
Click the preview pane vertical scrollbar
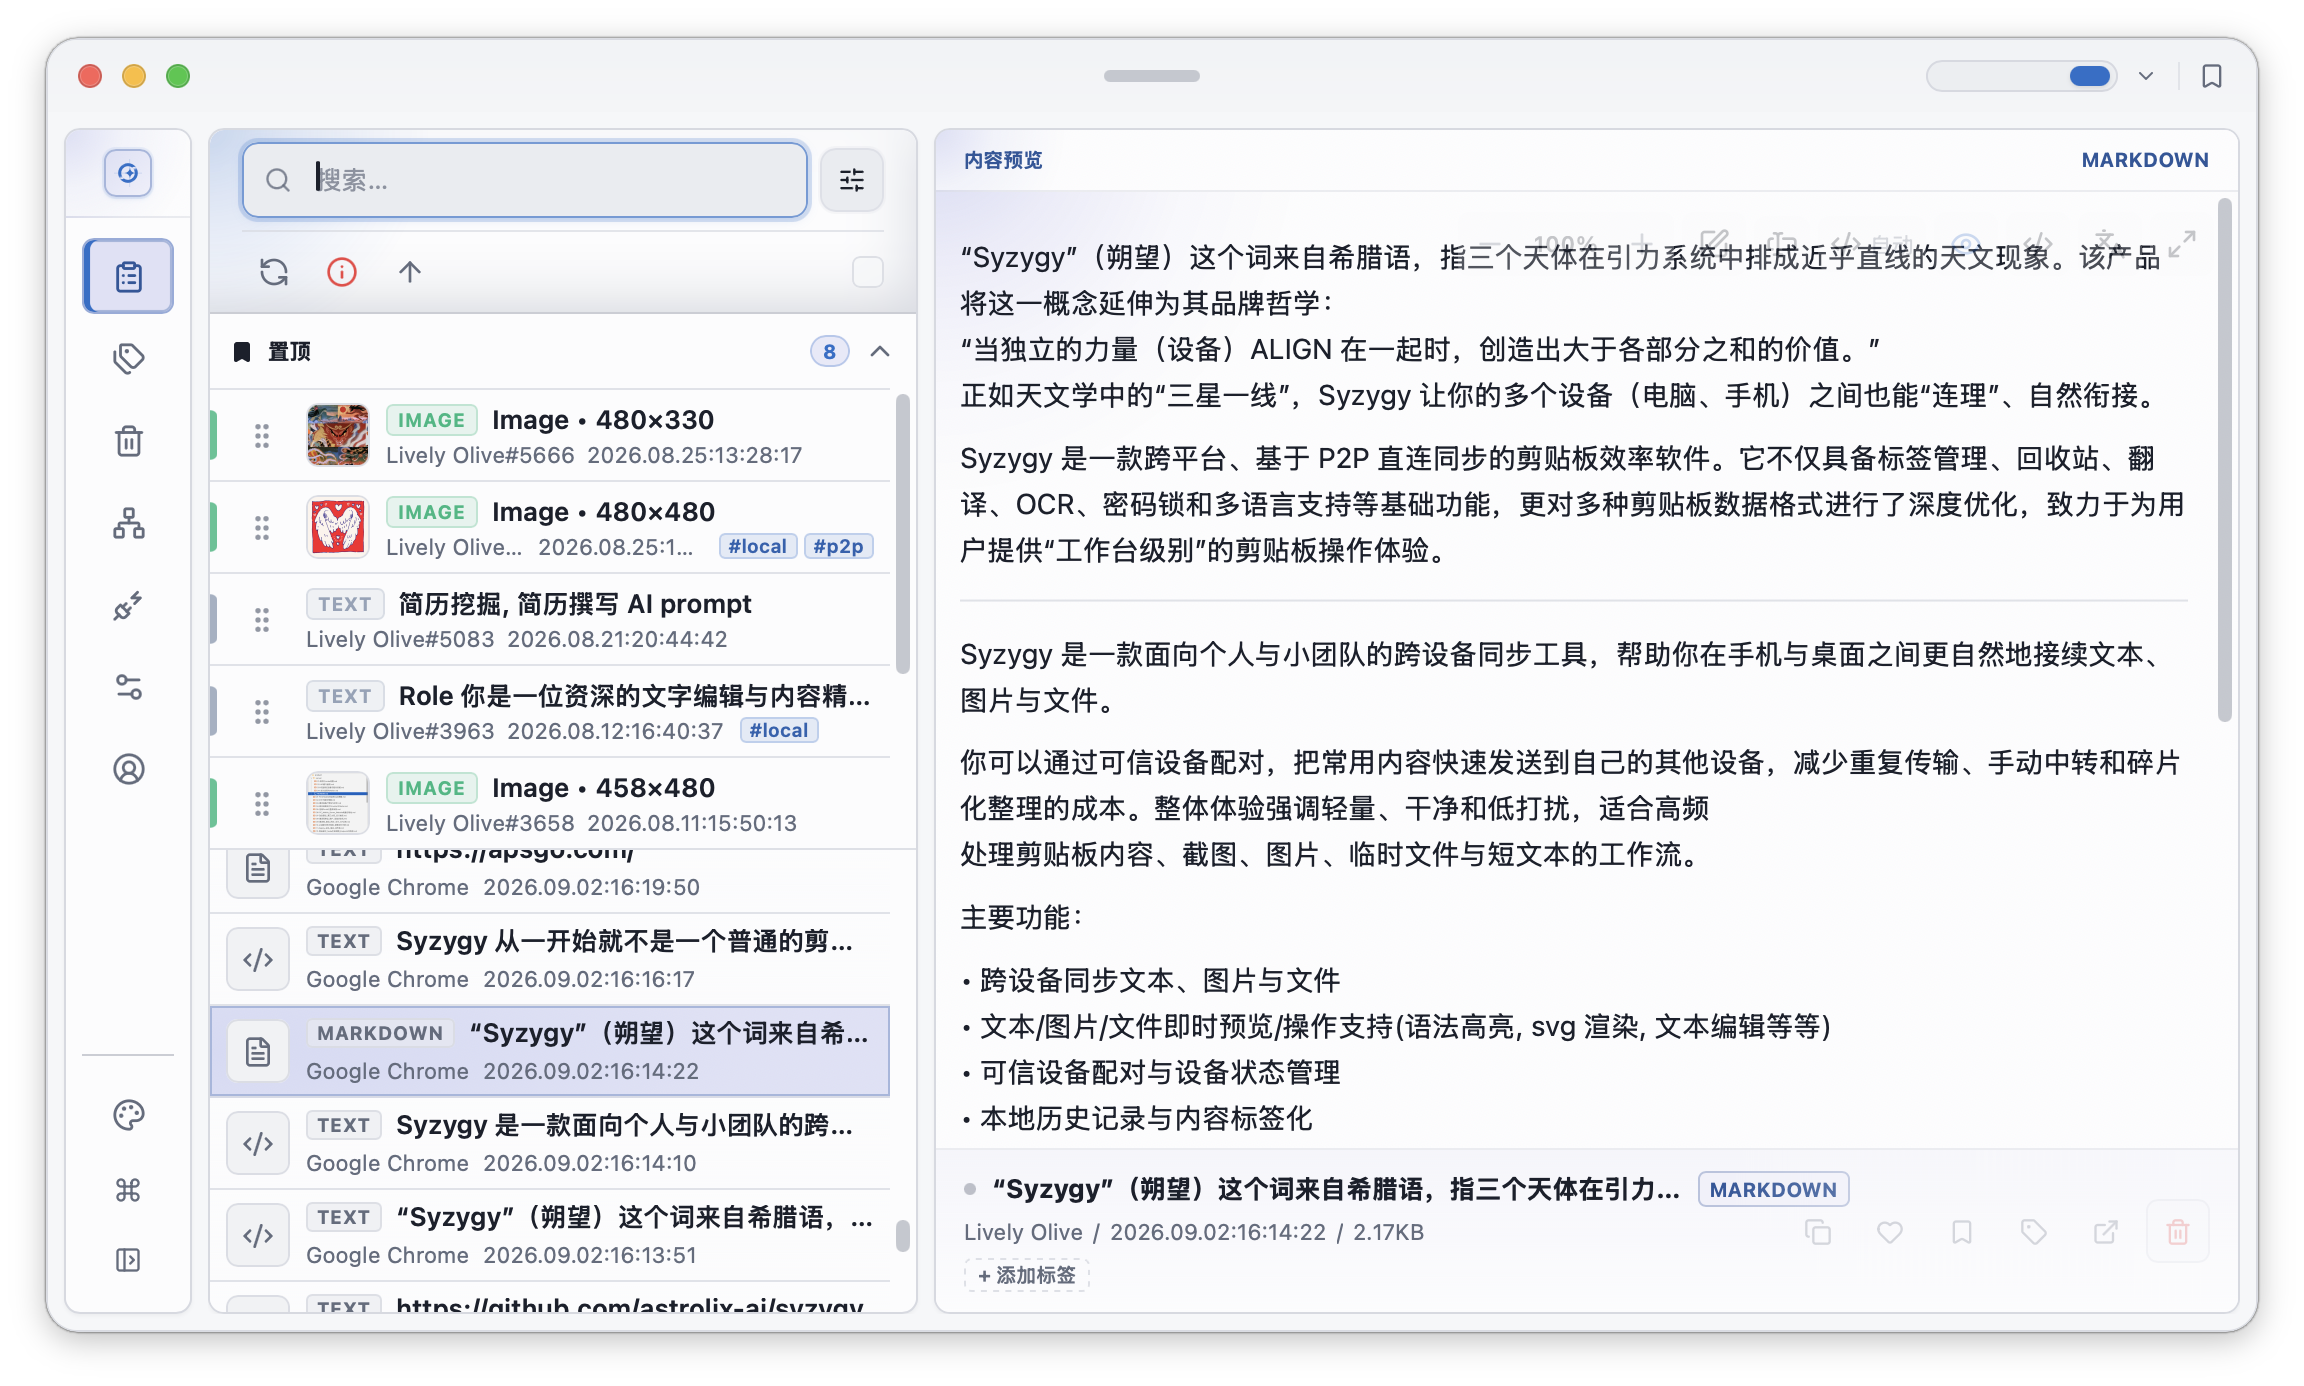[x=2224, y=460]
